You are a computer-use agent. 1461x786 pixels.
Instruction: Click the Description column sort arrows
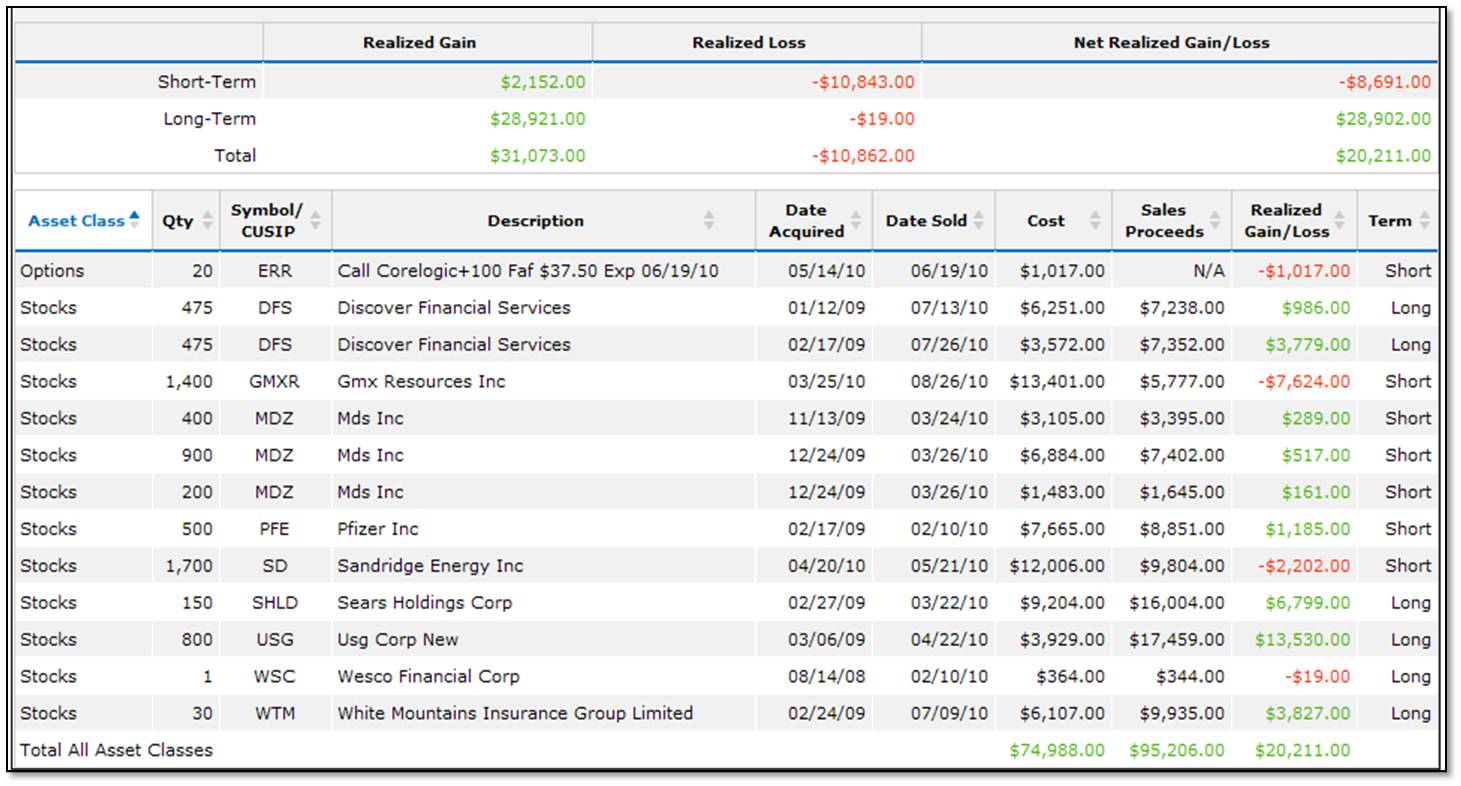point(709,221)
